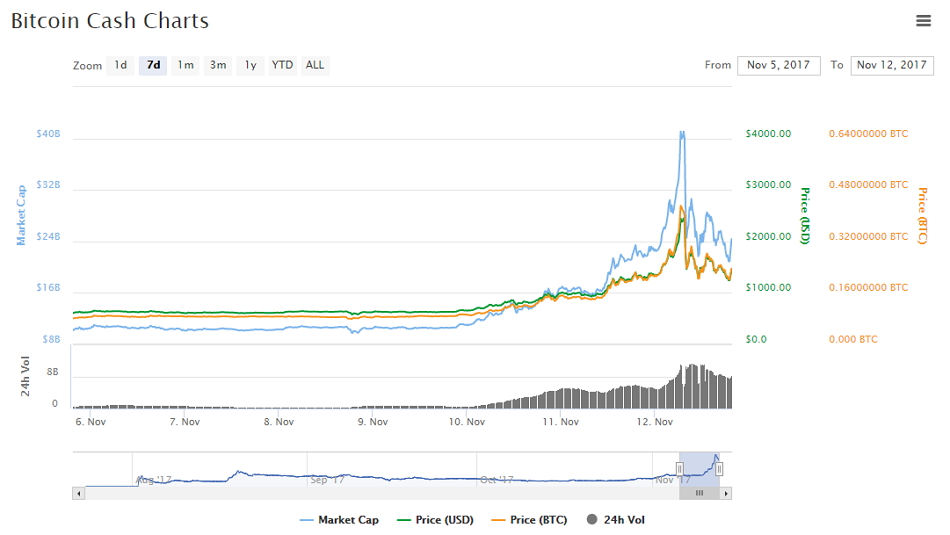Screen dimensions: 950x535
Task: Click the From date field
Action: 778,65
